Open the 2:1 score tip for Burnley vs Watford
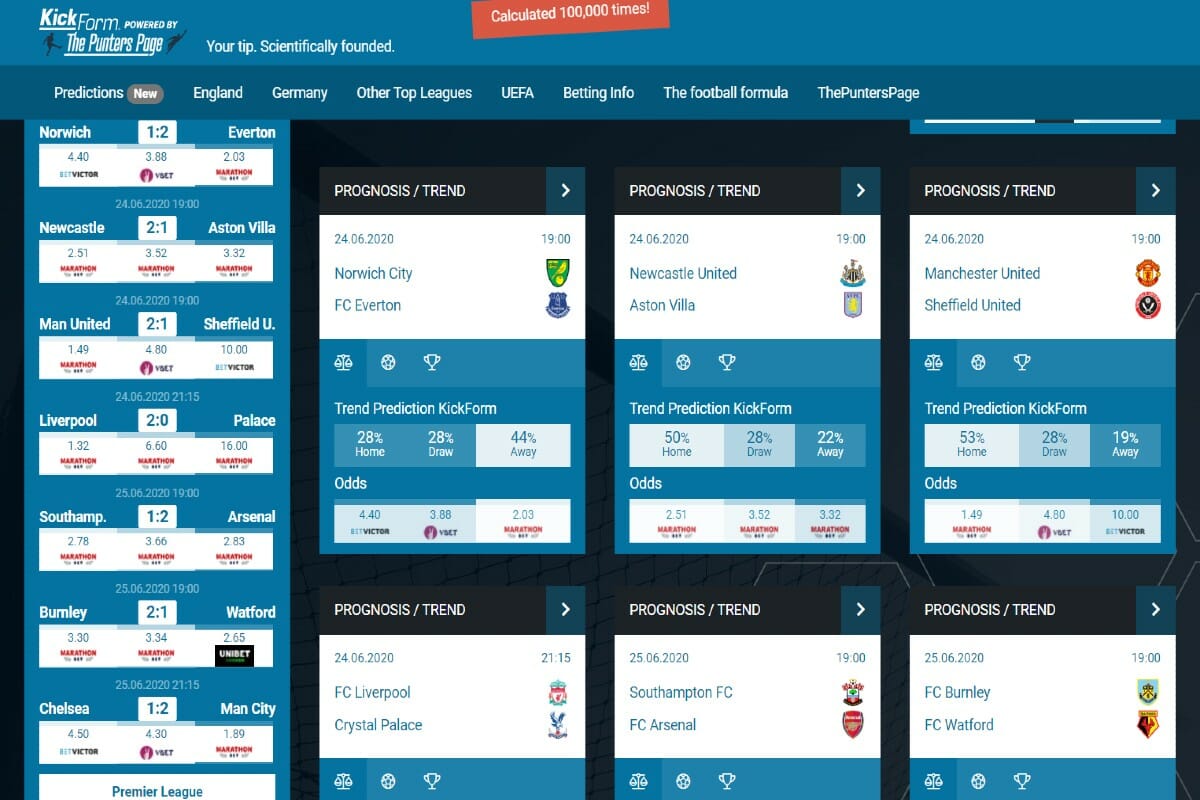 157,612
